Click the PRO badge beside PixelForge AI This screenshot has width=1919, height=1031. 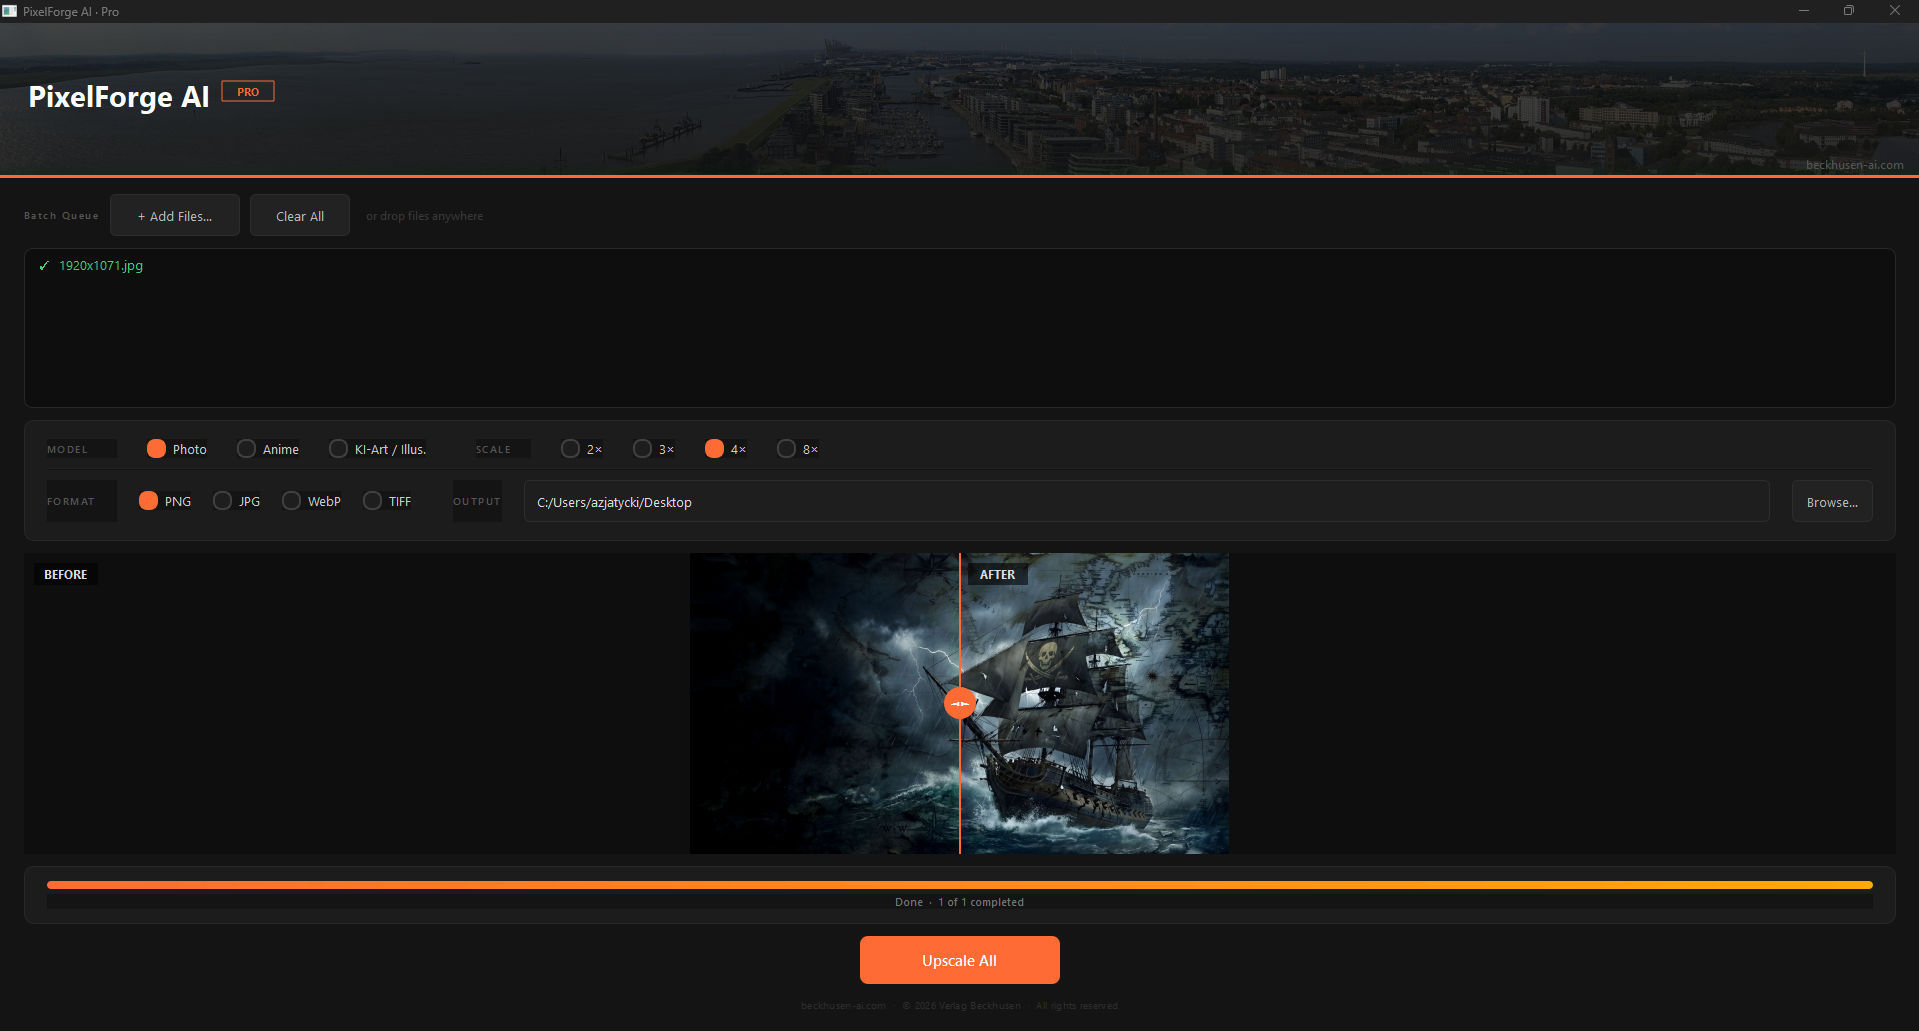point(248,91)
